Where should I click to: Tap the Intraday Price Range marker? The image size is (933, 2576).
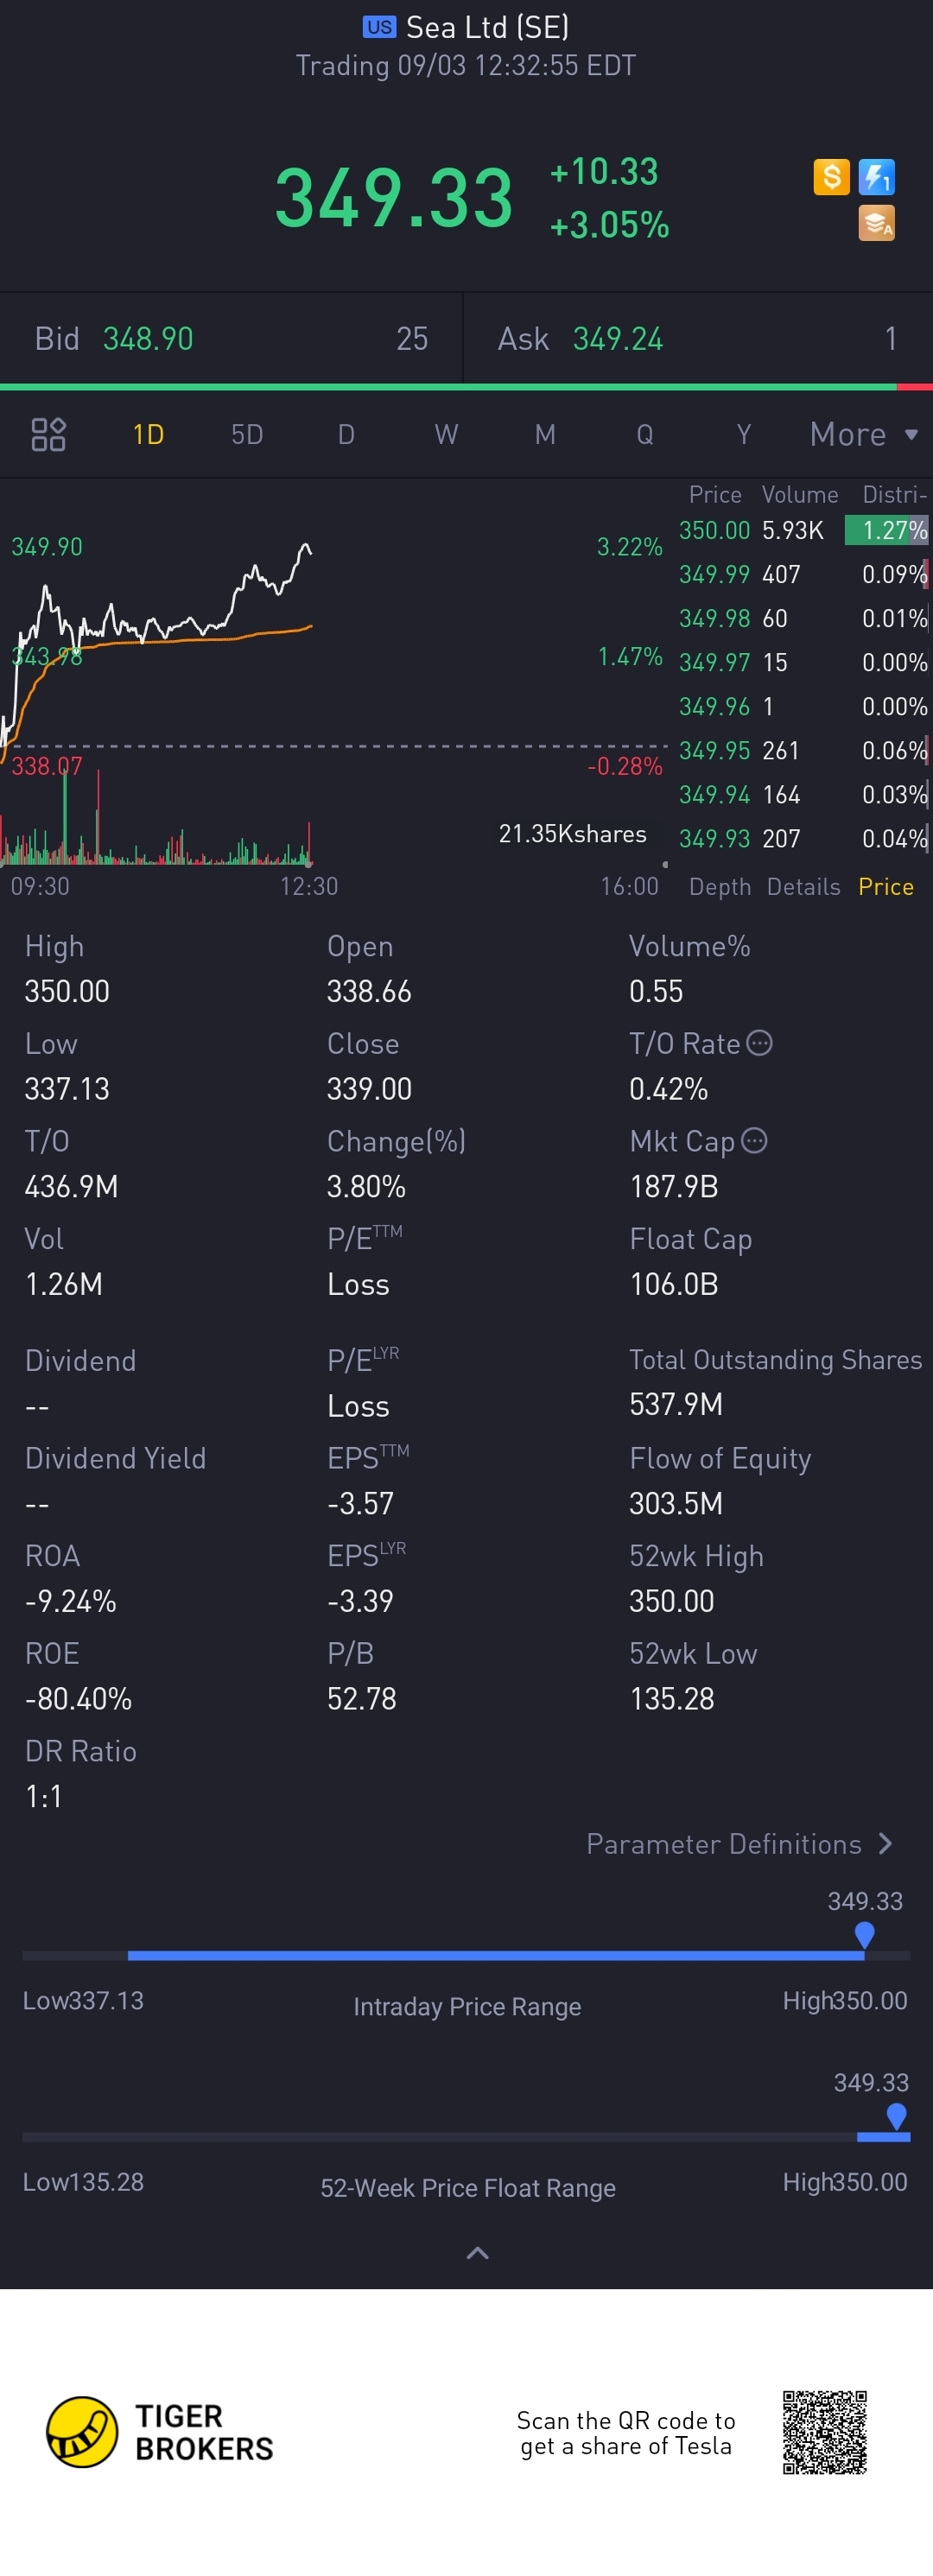pos(865,1935)
